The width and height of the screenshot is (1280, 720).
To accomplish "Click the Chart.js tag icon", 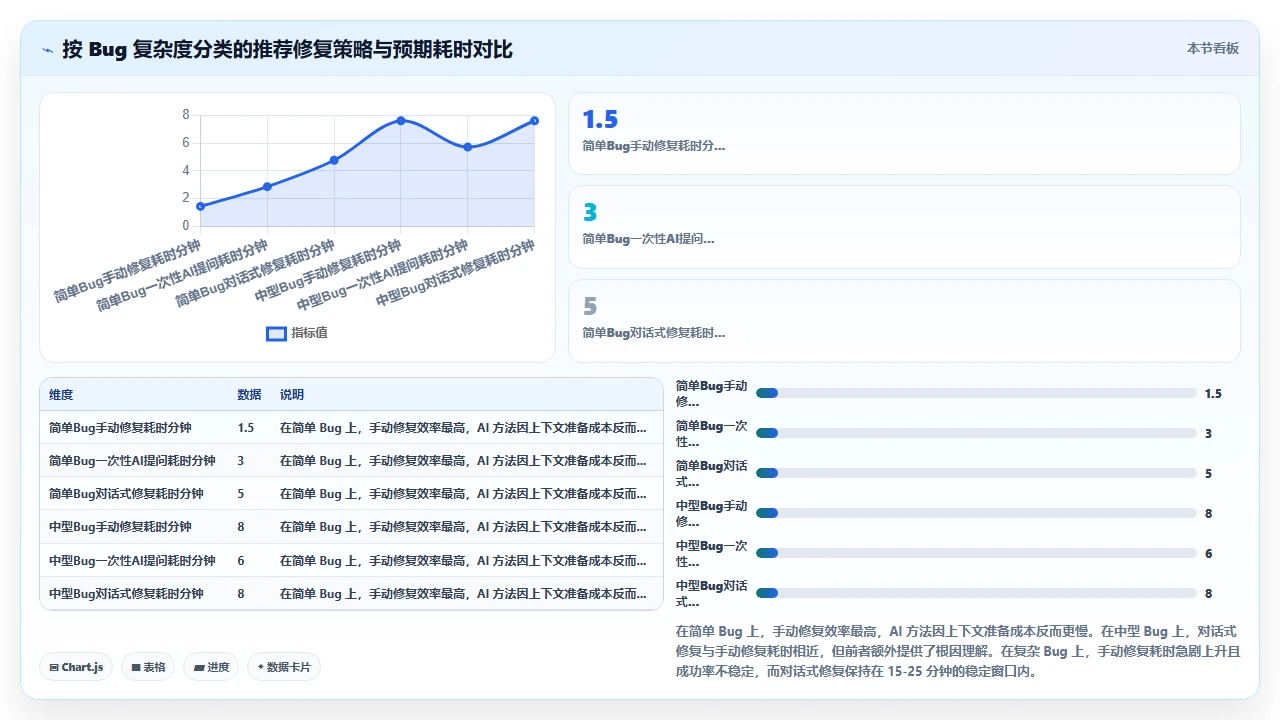I will point(54,667).
